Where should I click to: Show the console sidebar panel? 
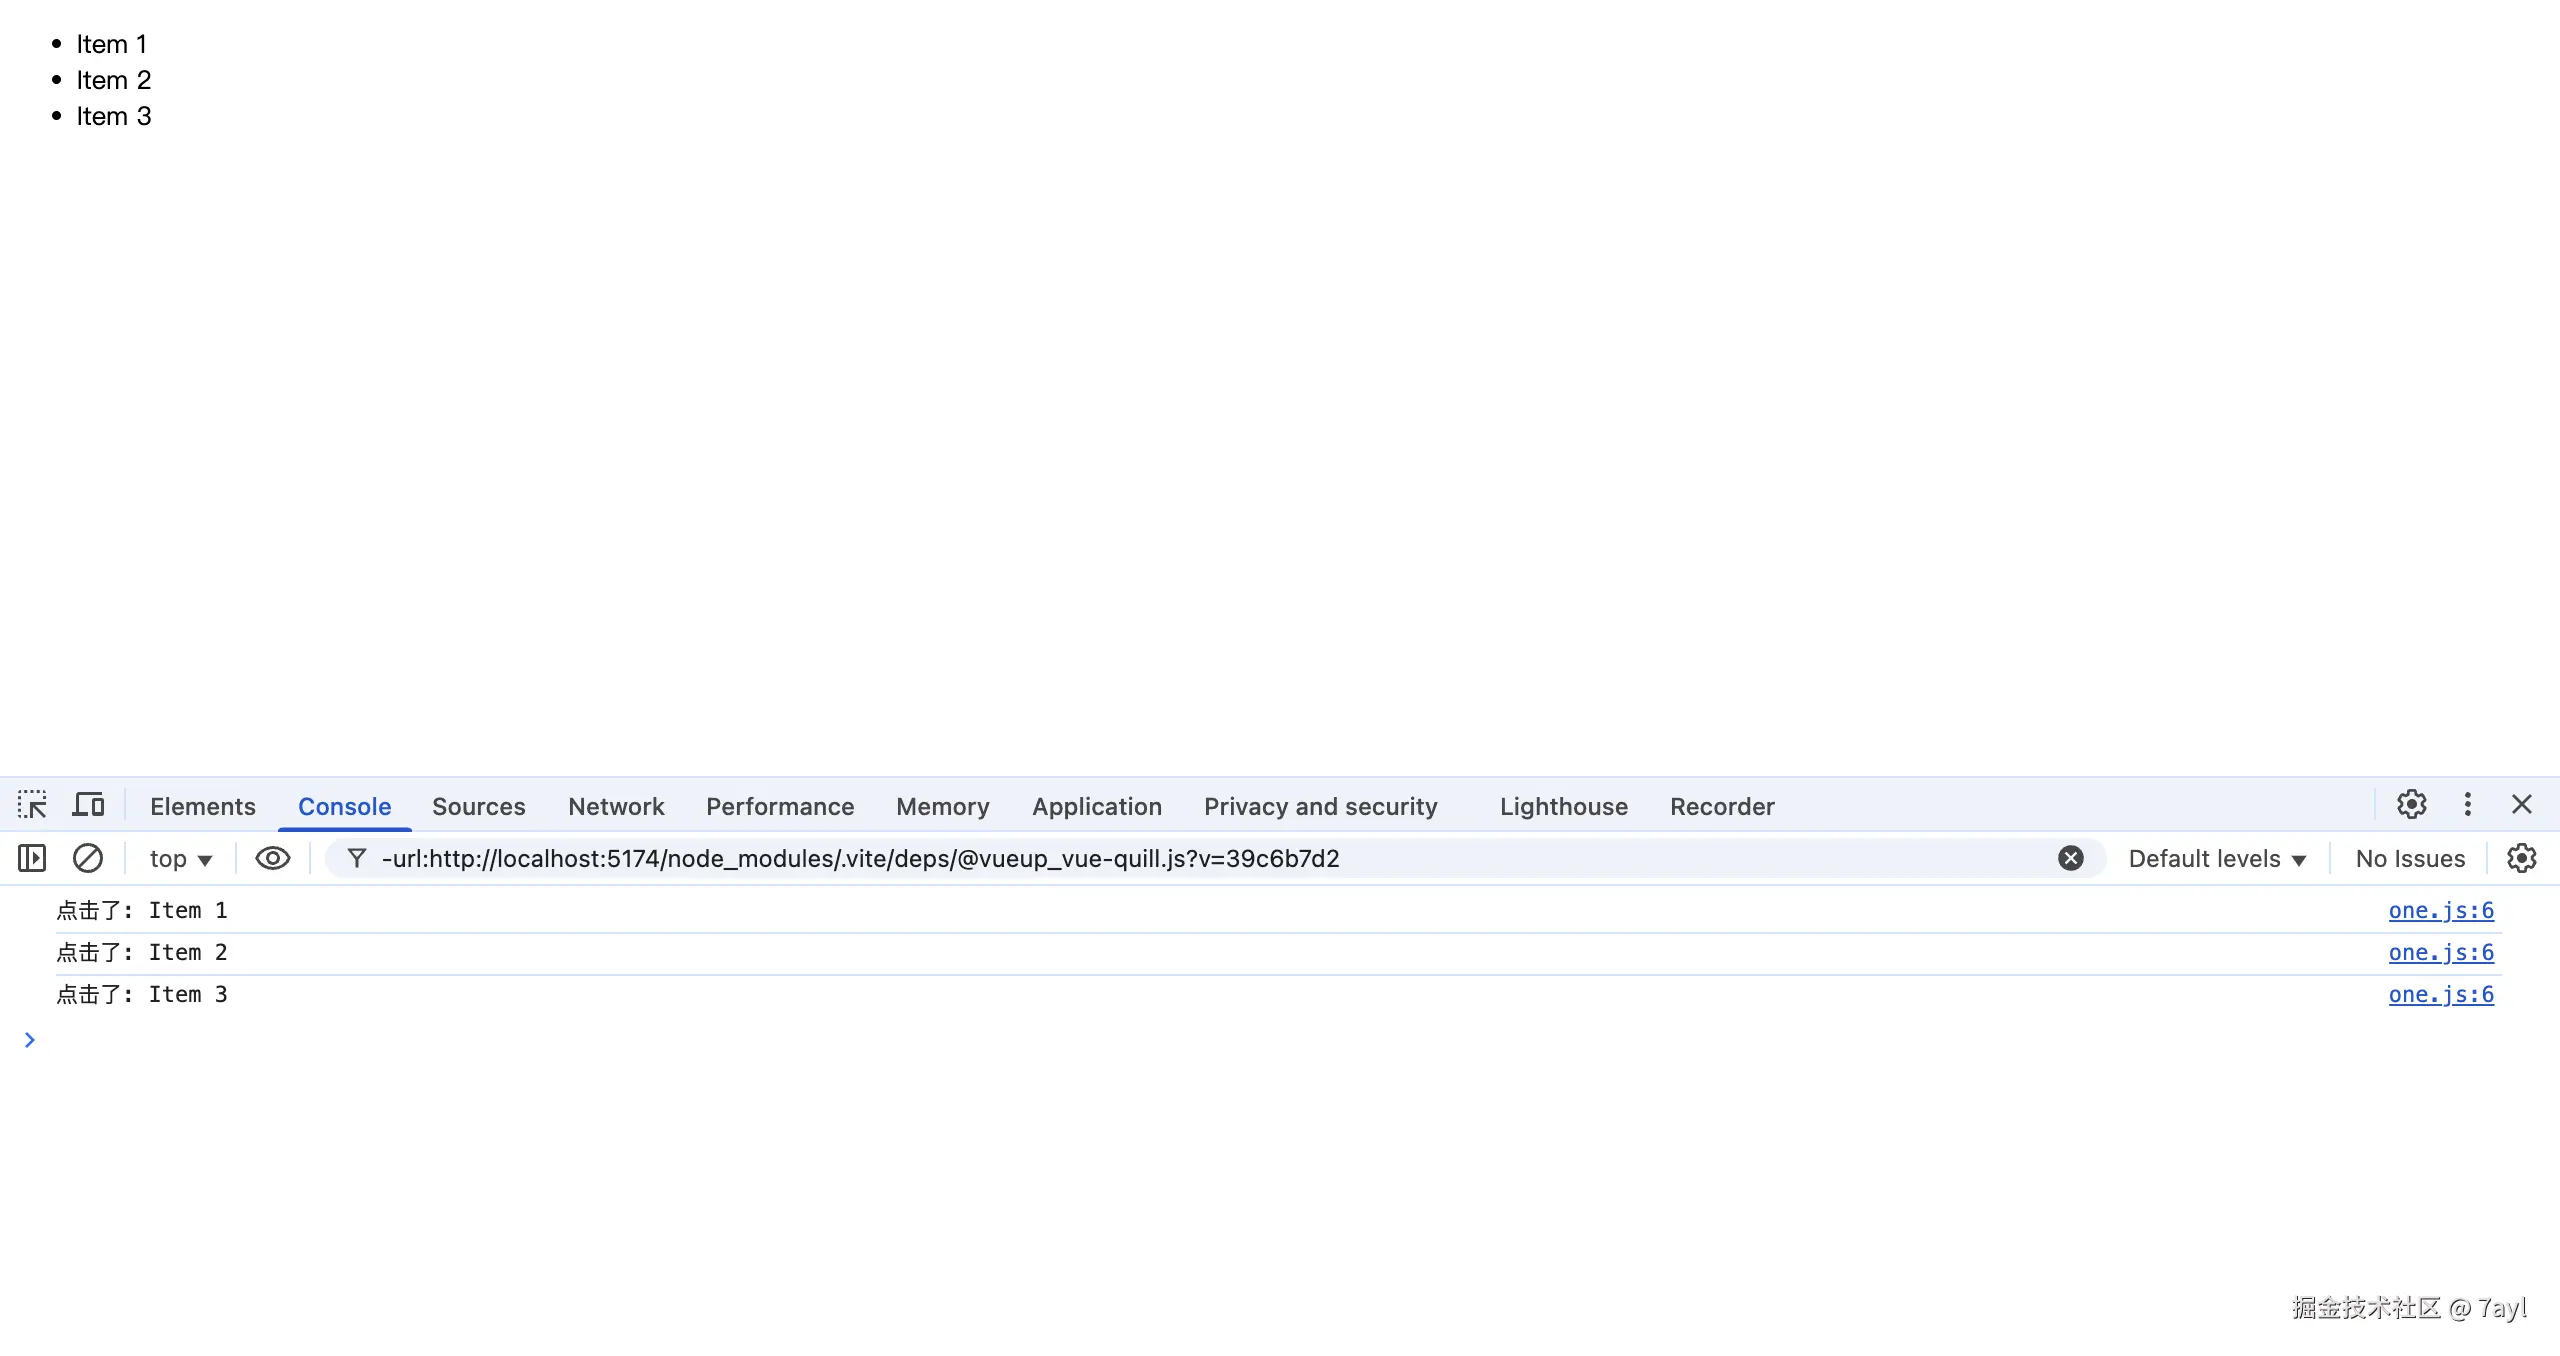point(32,858)
